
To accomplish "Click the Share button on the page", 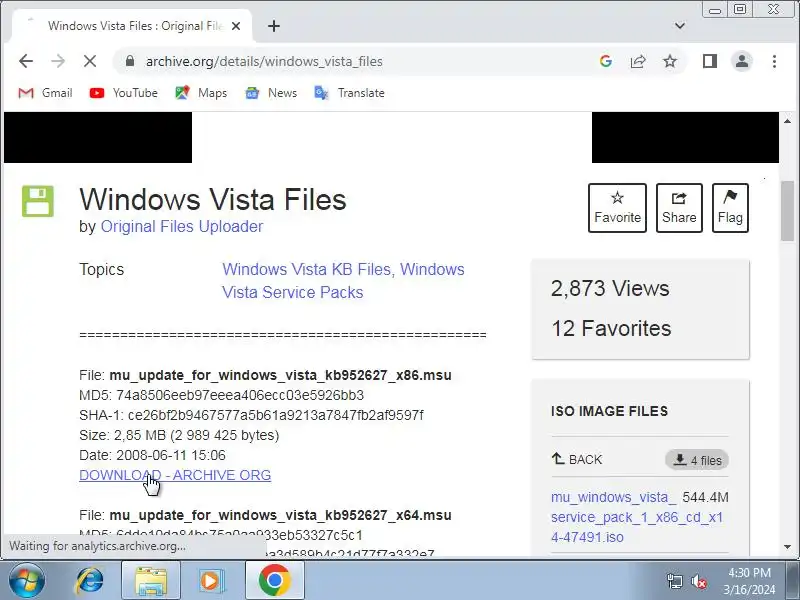I will click(679, 208).
